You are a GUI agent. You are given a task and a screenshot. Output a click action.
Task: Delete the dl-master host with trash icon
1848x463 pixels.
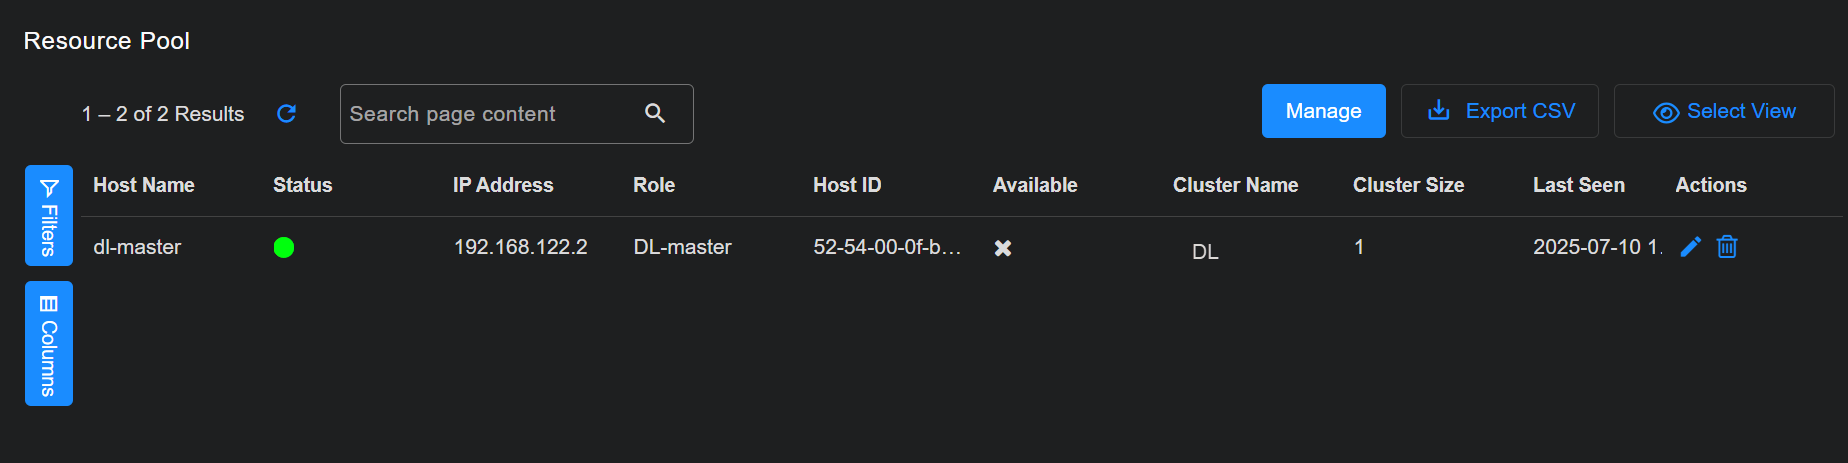(x=1727, y=247)
